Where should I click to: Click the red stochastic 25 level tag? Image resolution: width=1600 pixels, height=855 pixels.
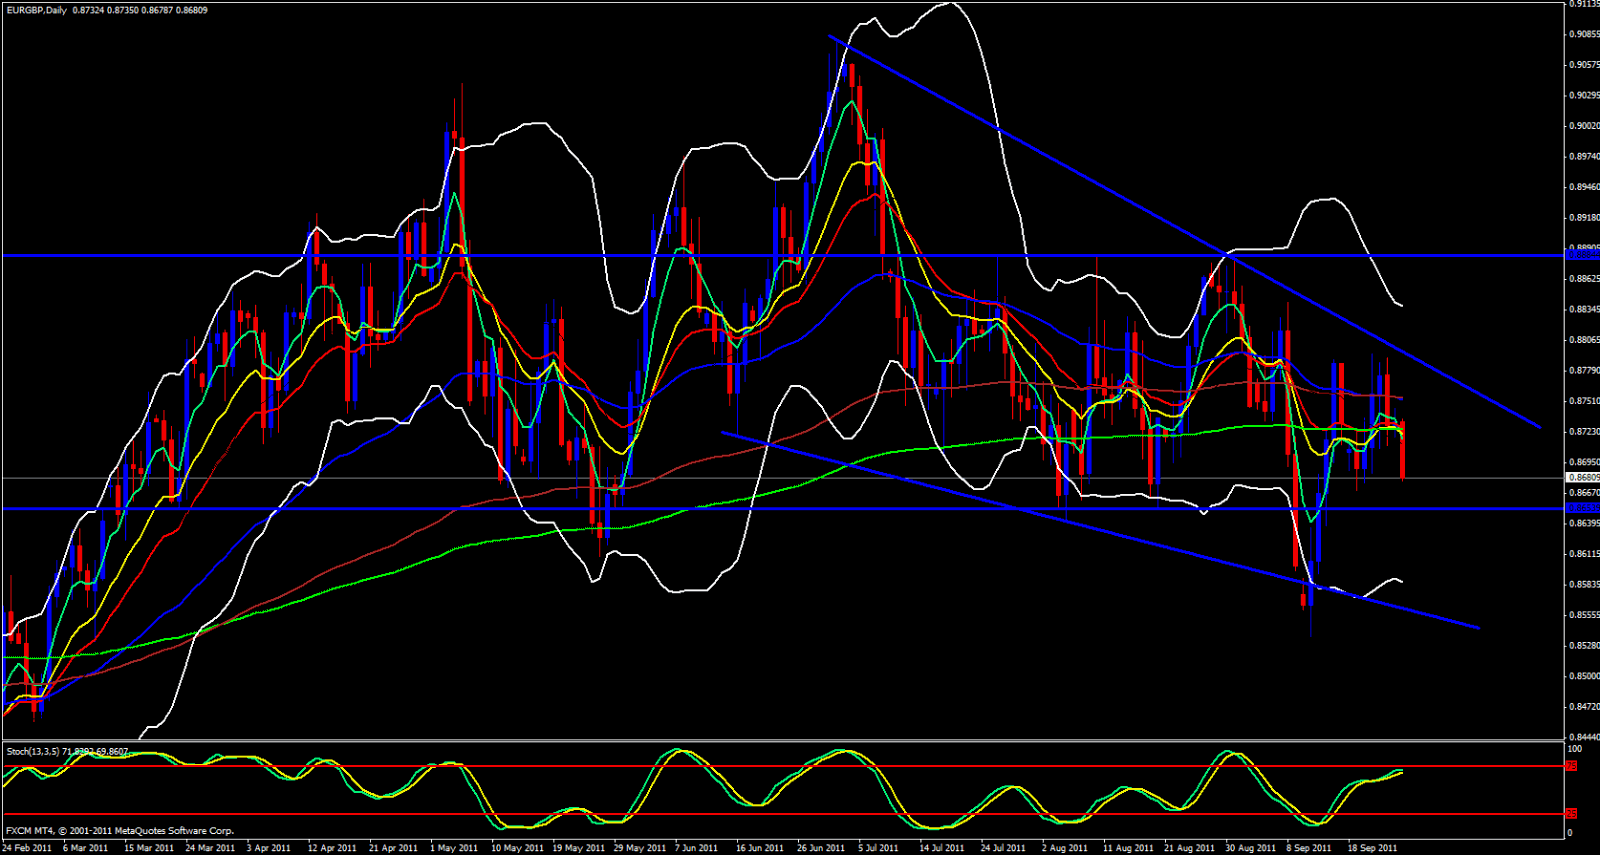1571,814
